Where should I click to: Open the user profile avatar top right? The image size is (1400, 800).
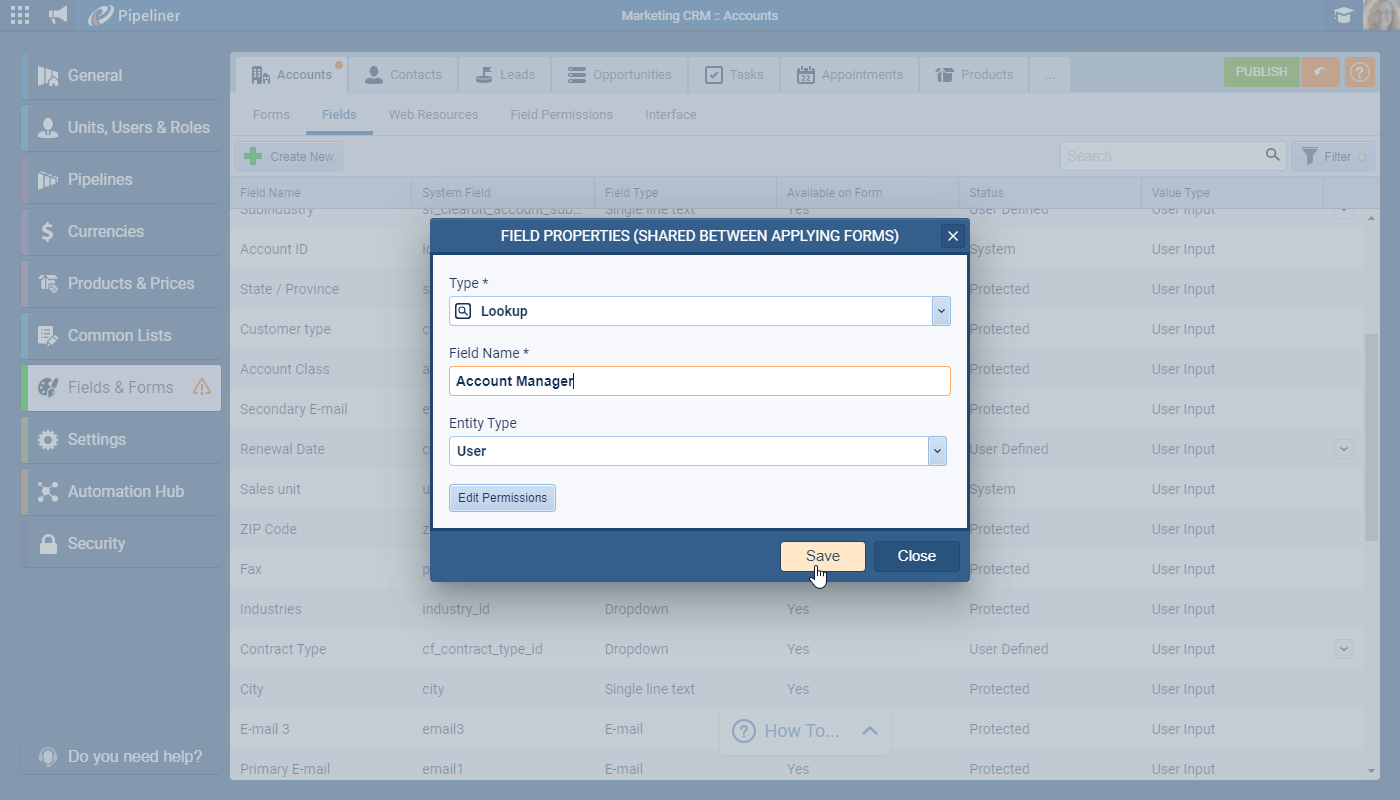[x=1377, y=15]
